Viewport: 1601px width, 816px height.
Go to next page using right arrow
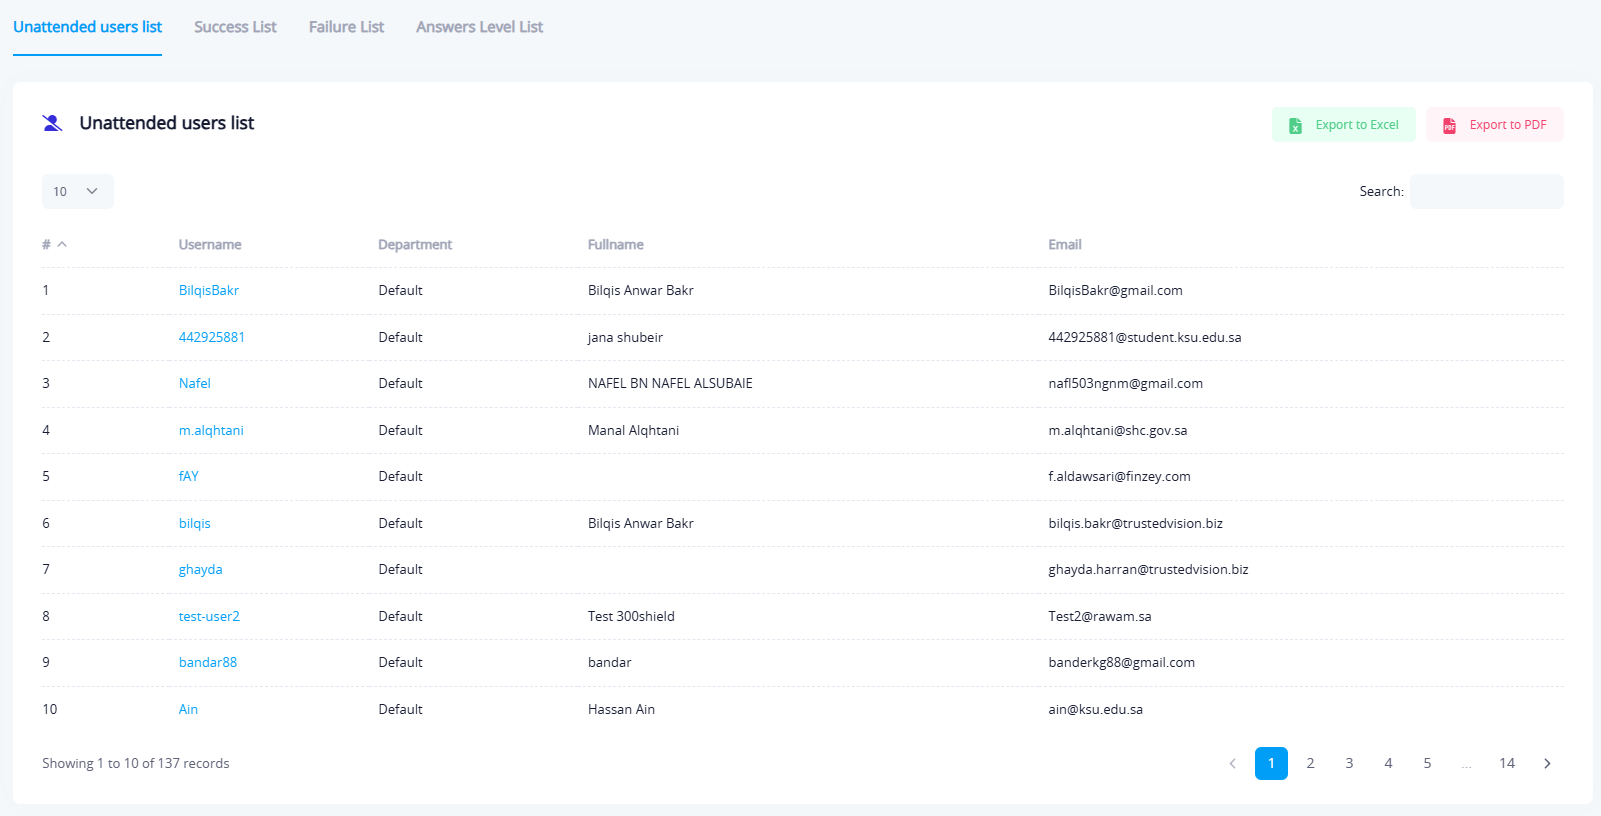(x=1547, y=763)
